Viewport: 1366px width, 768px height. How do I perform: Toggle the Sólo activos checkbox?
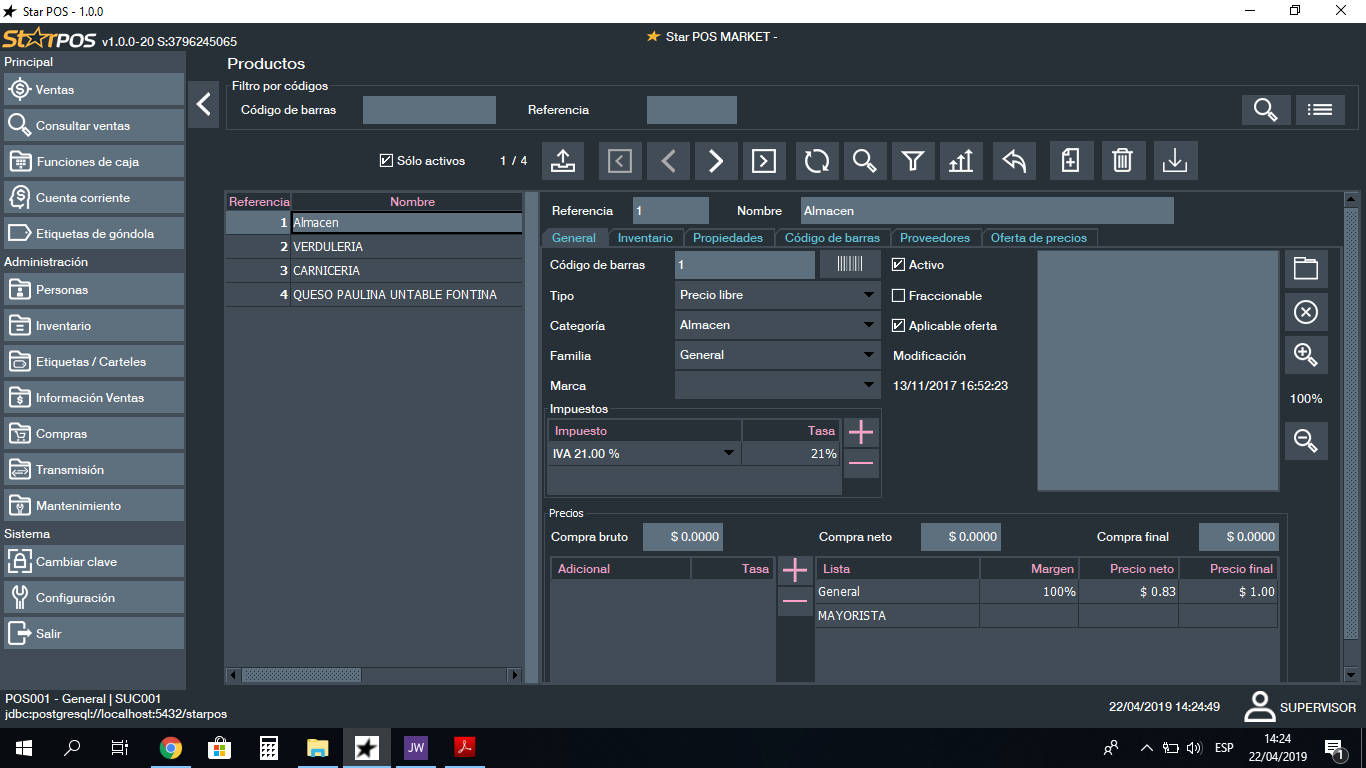click(386, 161)
